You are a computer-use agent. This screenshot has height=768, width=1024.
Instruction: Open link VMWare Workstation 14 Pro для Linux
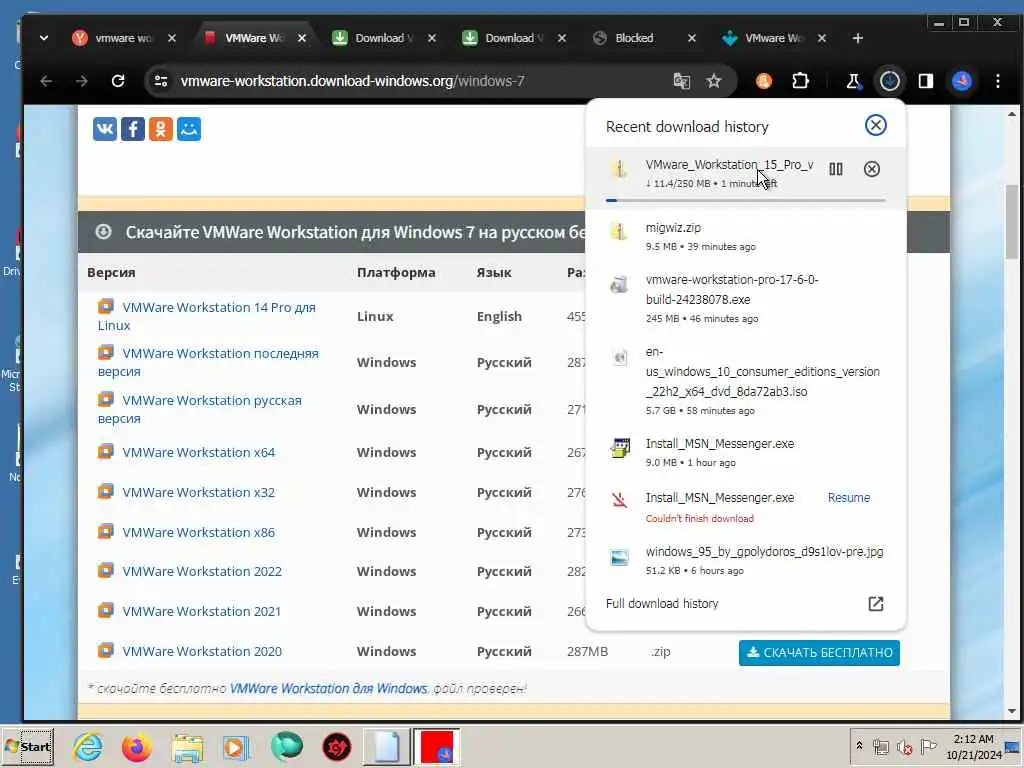click(x=206, y=316)
